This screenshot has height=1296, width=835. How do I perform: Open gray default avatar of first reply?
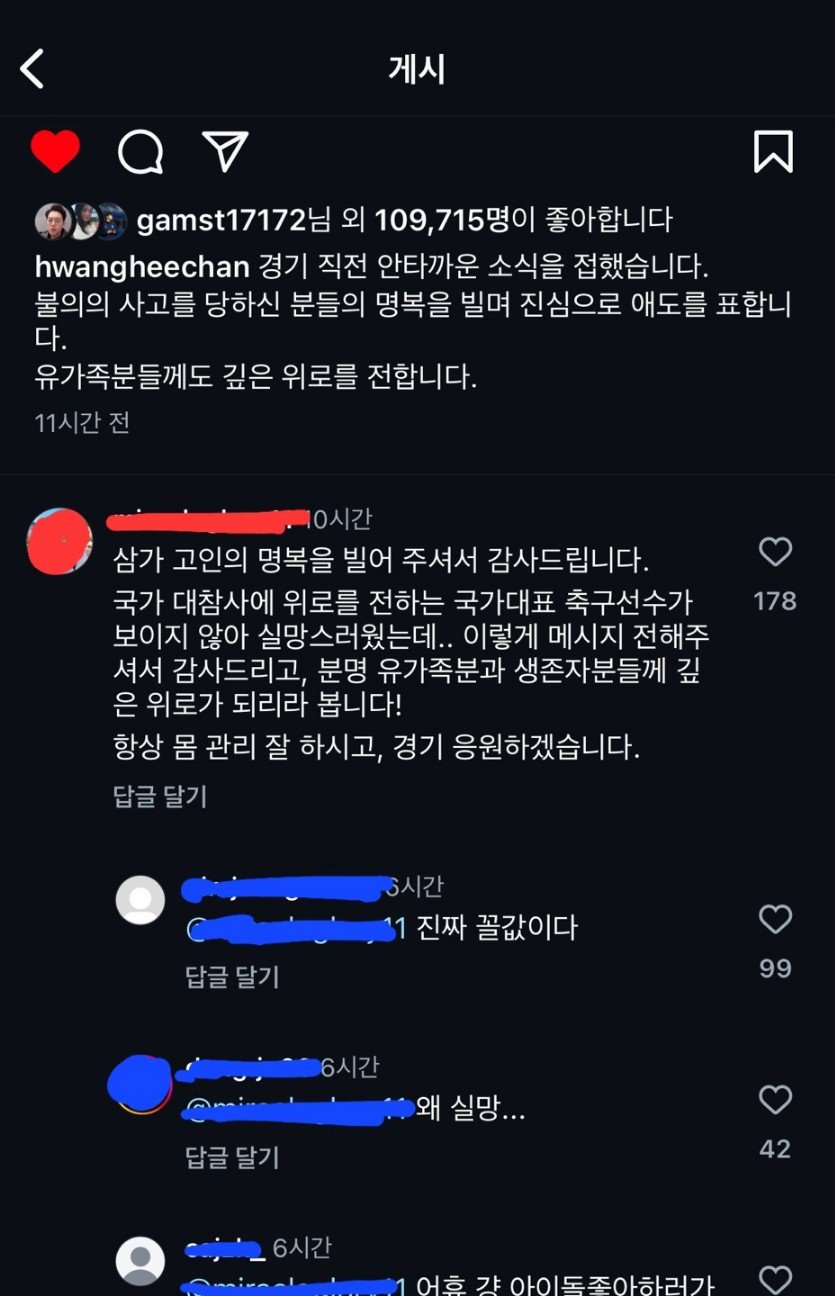(140, 900)
